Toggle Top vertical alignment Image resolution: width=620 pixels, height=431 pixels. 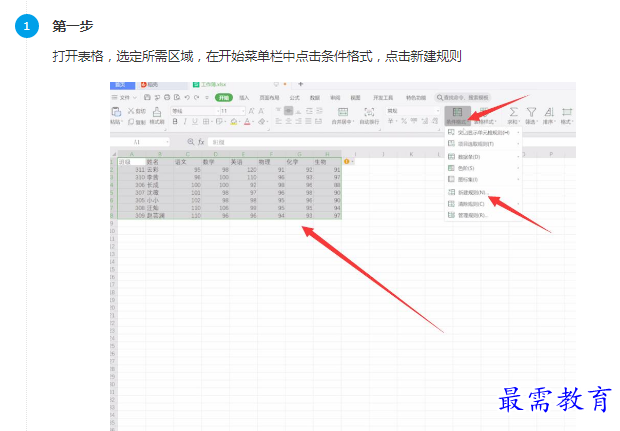pos(279,111)
